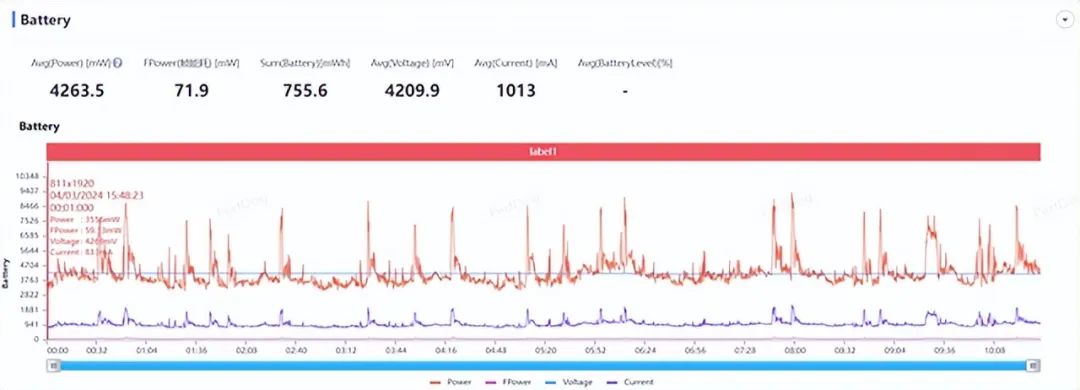
Task: Hide the Voltage series via legend
Action: [569, 382]
